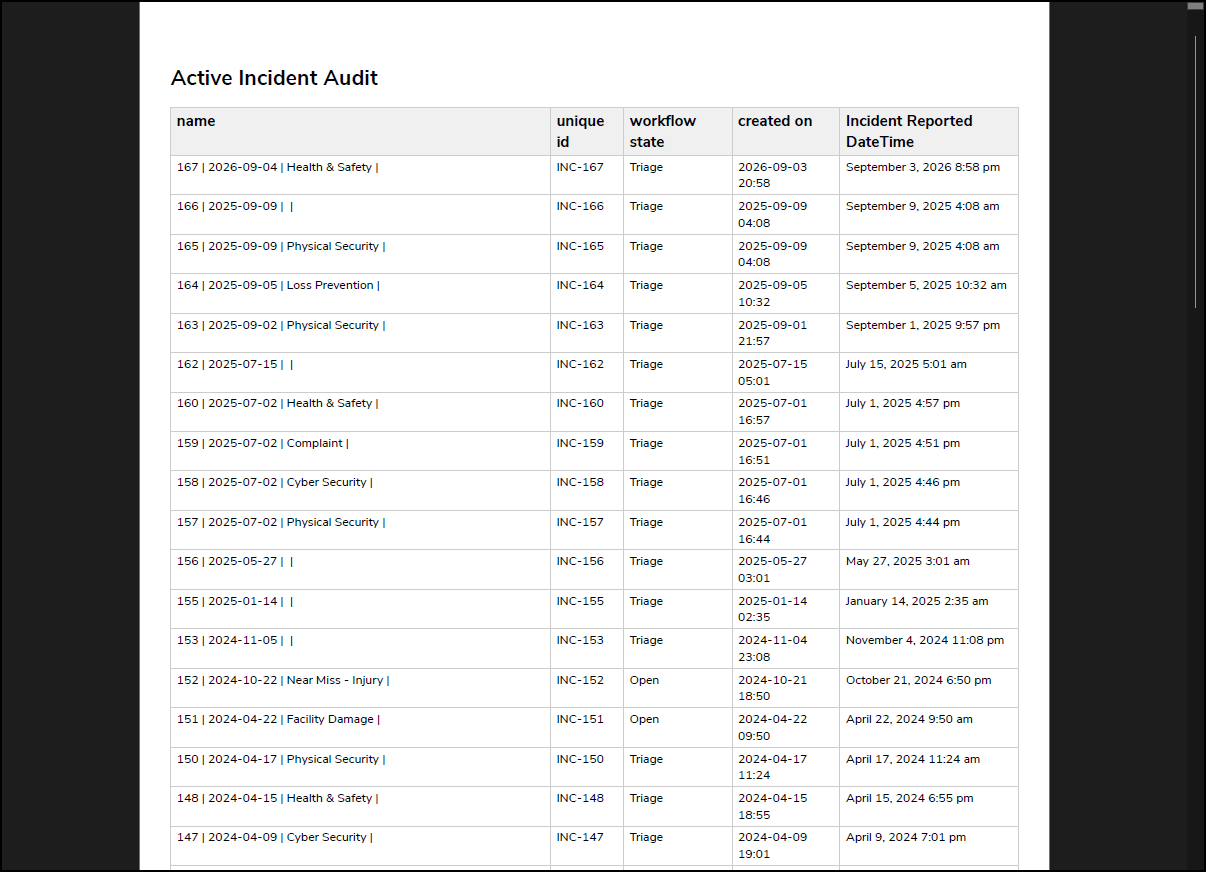This screenshot has width=1206, height=872.
Task: Click 'September 1, 2025 9:57 pm' cell
Action: (929, 333)
